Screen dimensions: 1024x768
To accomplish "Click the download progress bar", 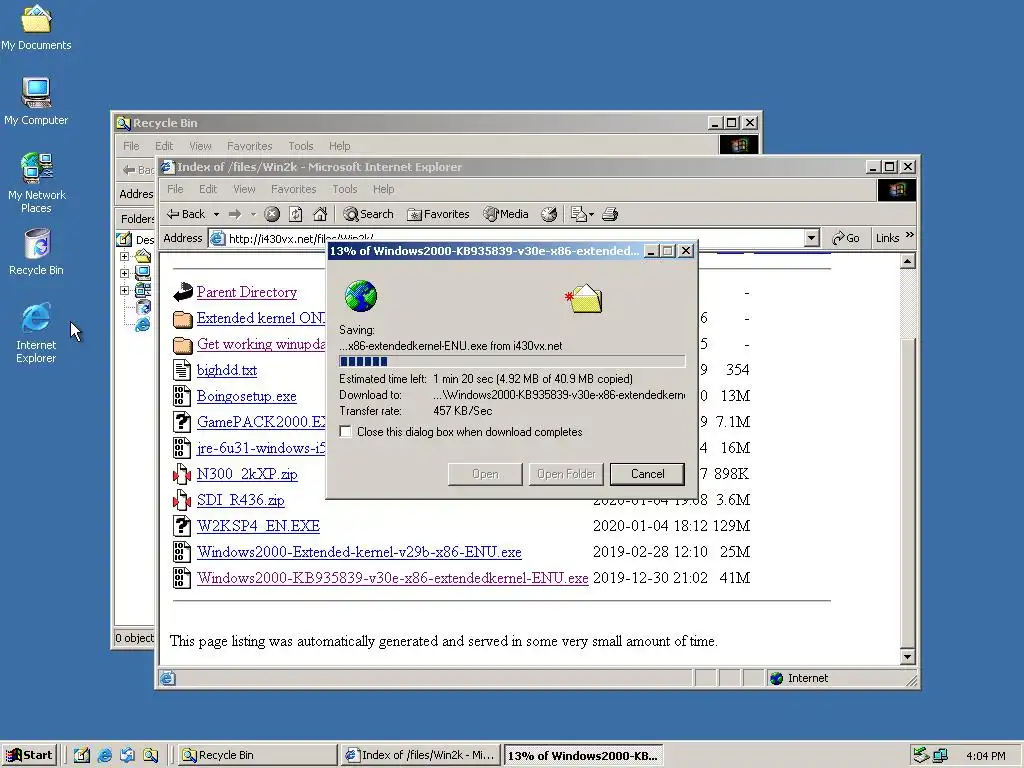I will 512,361.
